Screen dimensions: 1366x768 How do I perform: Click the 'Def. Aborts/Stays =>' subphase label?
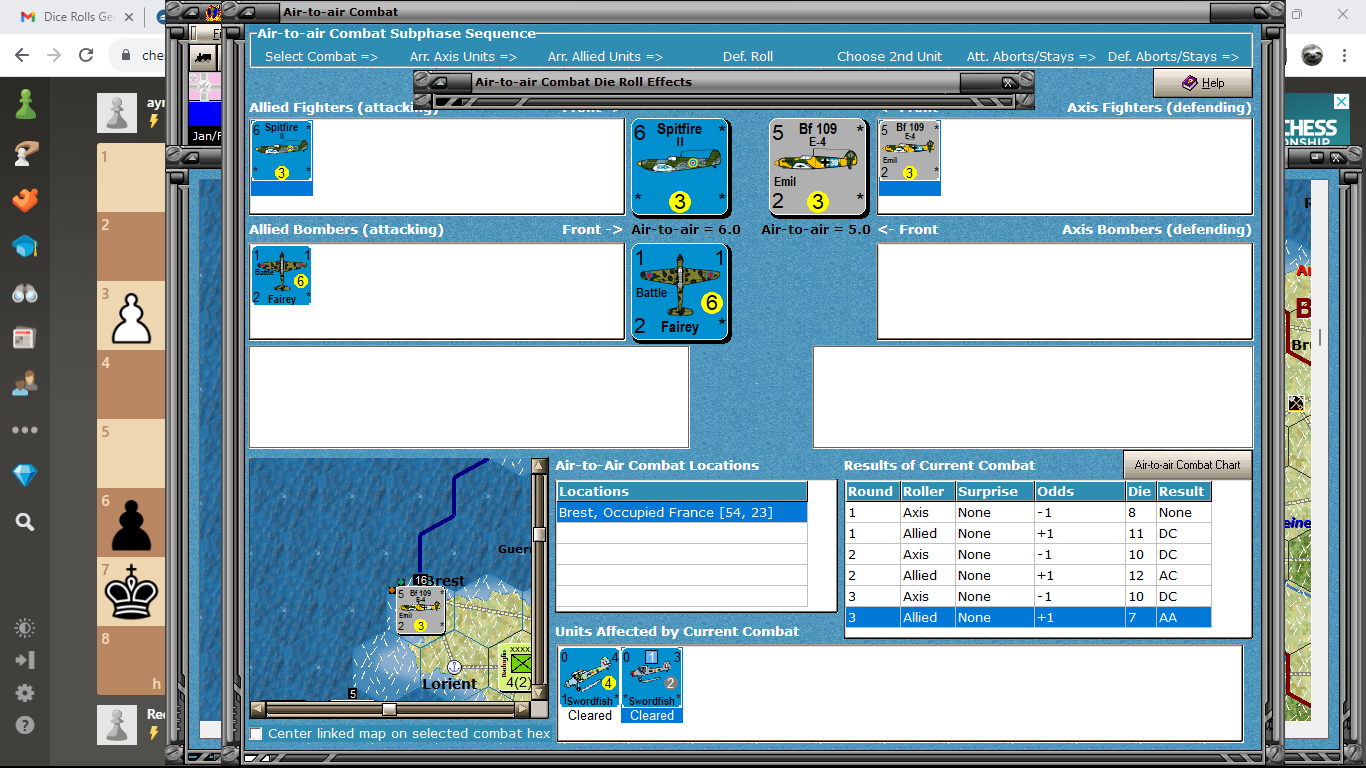point(1173,57)
